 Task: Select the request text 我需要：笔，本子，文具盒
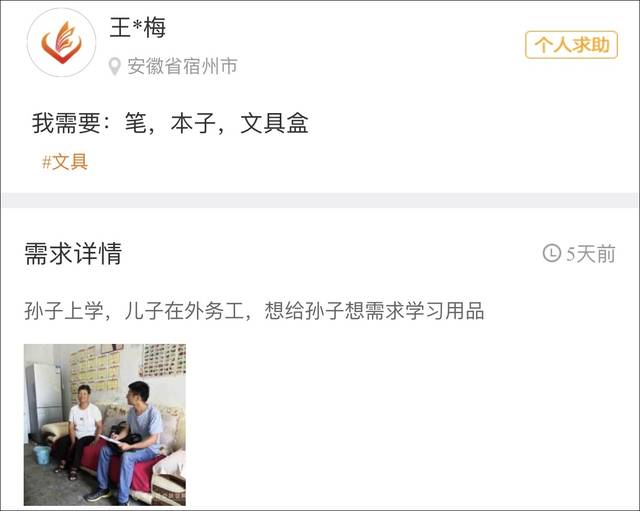170,123
